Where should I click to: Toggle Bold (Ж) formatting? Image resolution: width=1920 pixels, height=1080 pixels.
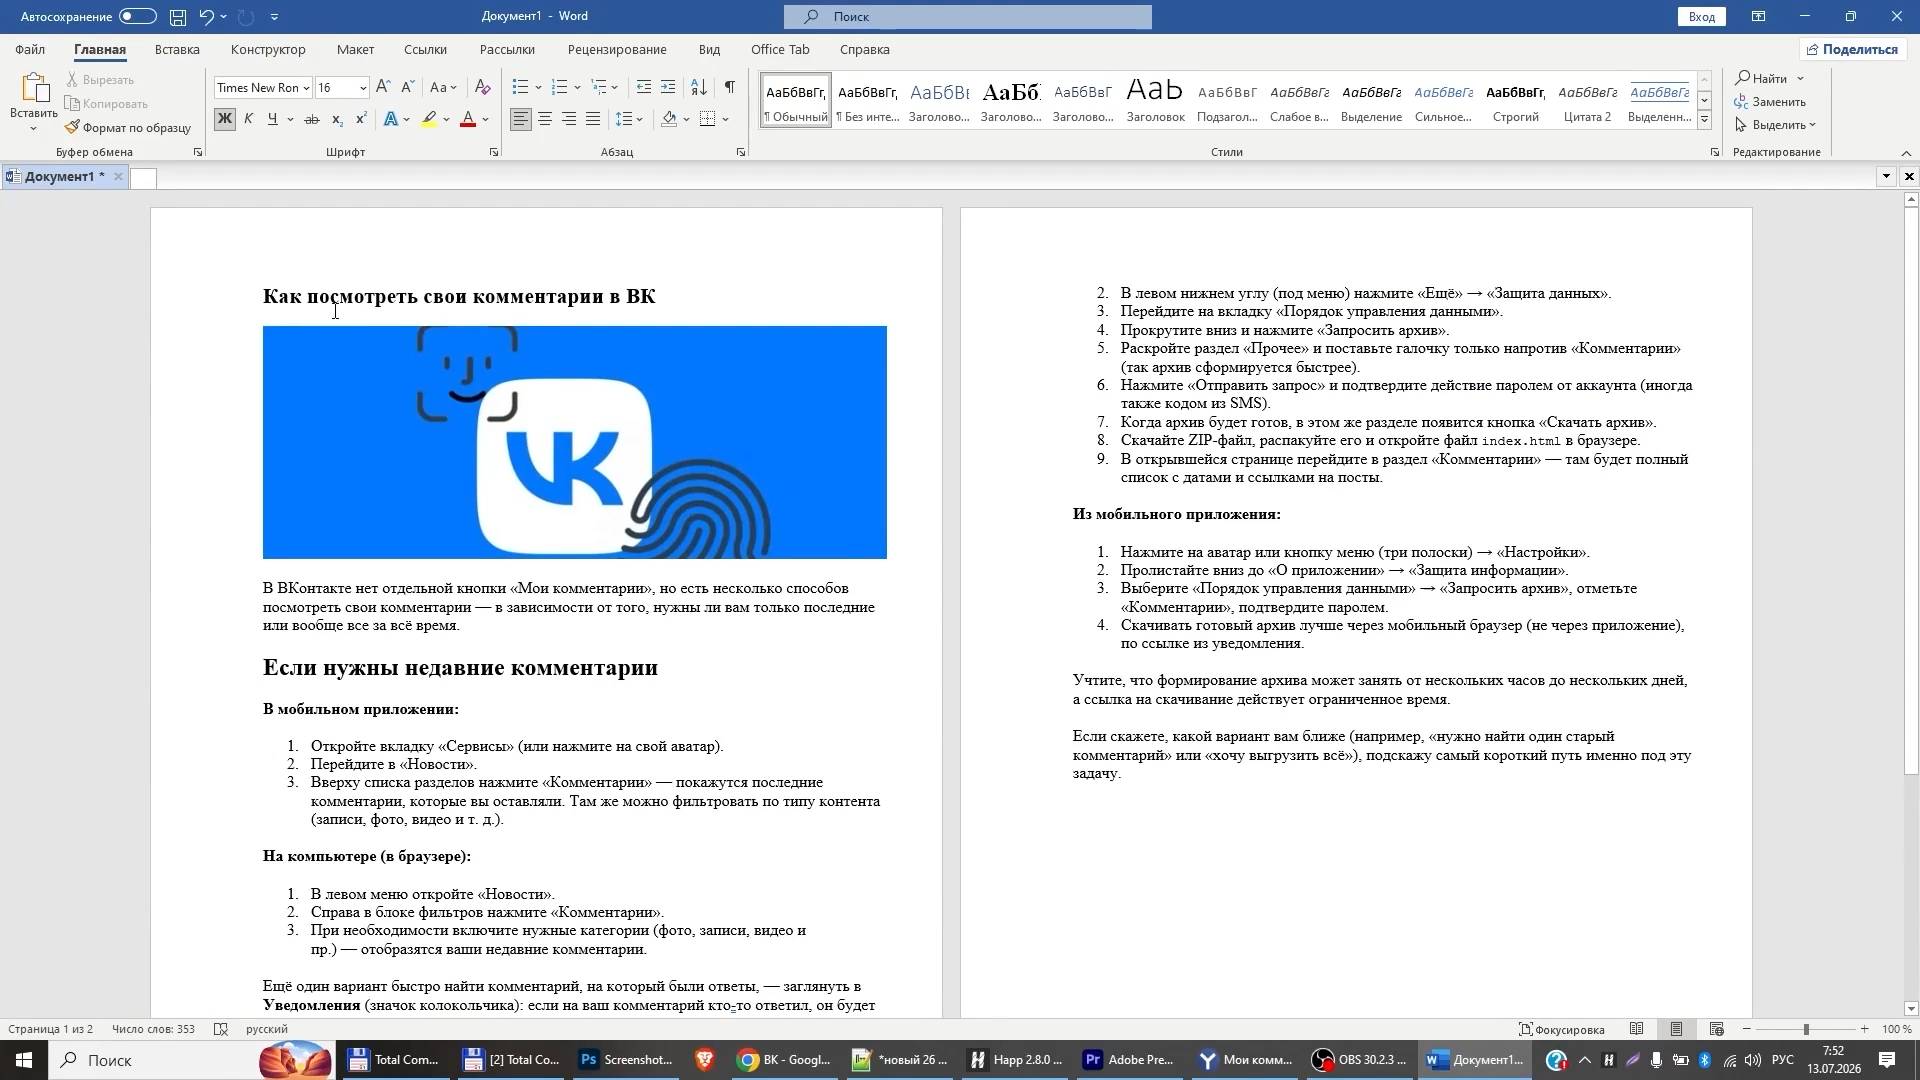pos(225,119)
